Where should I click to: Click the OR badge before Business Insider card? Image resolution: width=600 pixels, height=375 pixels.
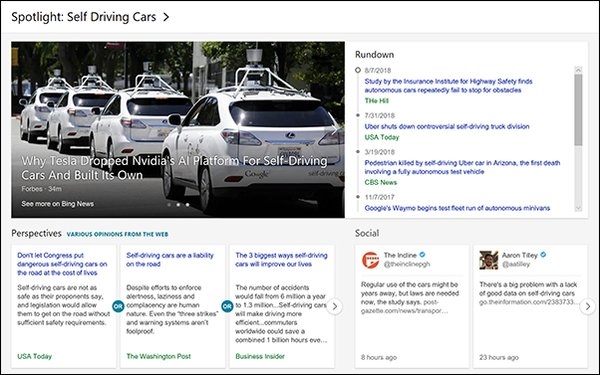(227, 306)
